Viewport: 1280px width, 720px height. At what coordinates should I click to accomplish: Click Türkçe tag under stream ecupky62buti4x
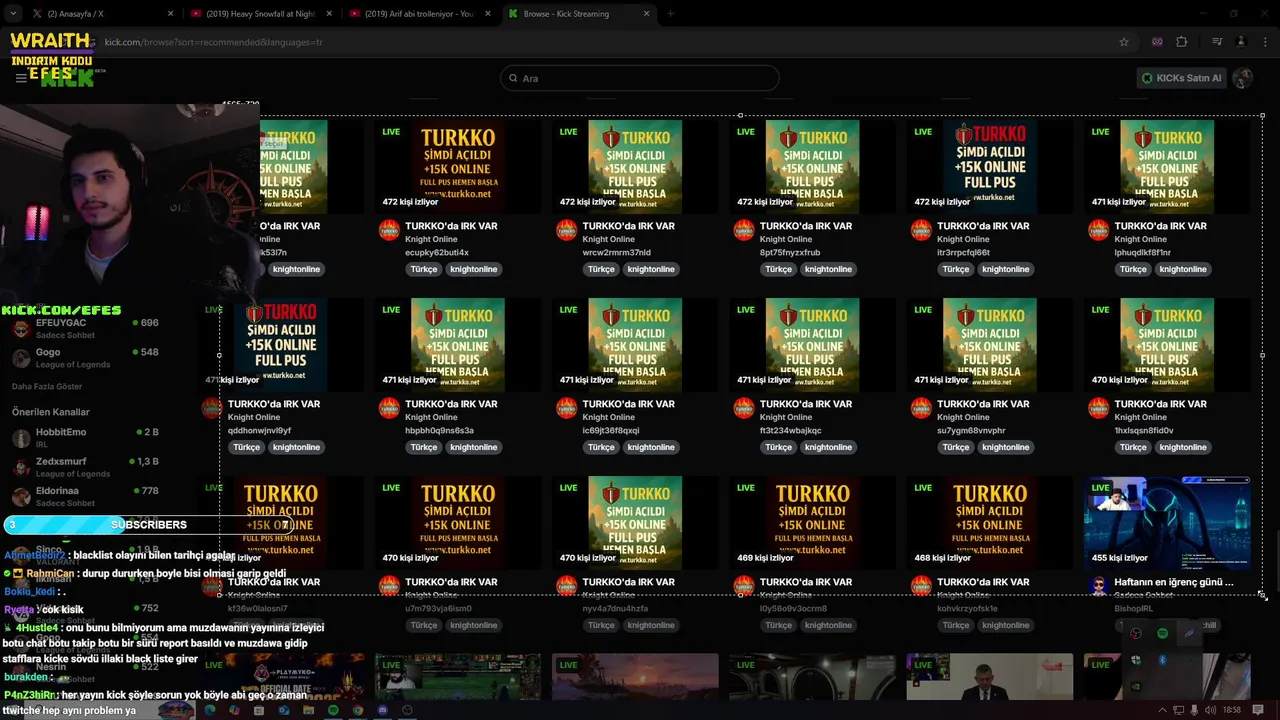(424, 269)
